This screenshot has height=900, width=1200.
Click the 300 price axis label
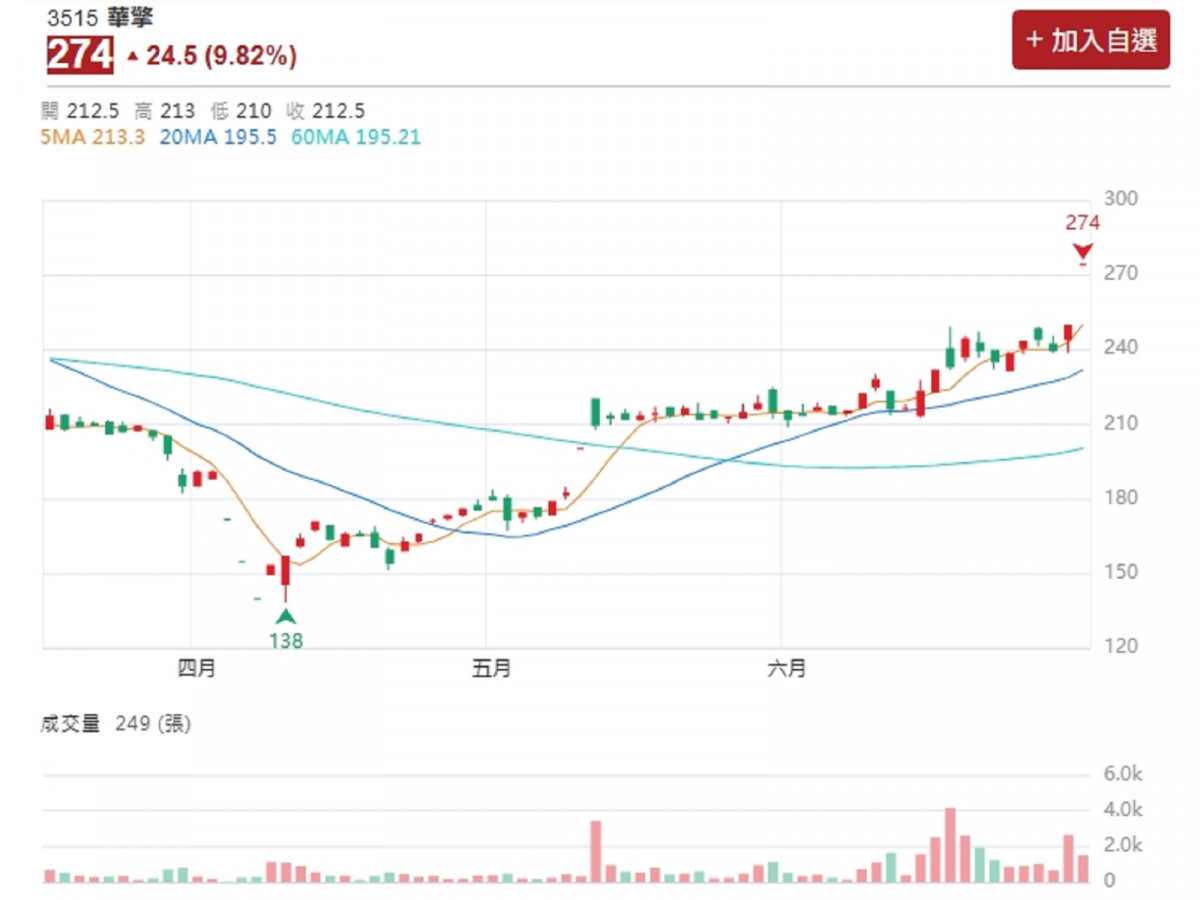click(x=1123, y=198)
